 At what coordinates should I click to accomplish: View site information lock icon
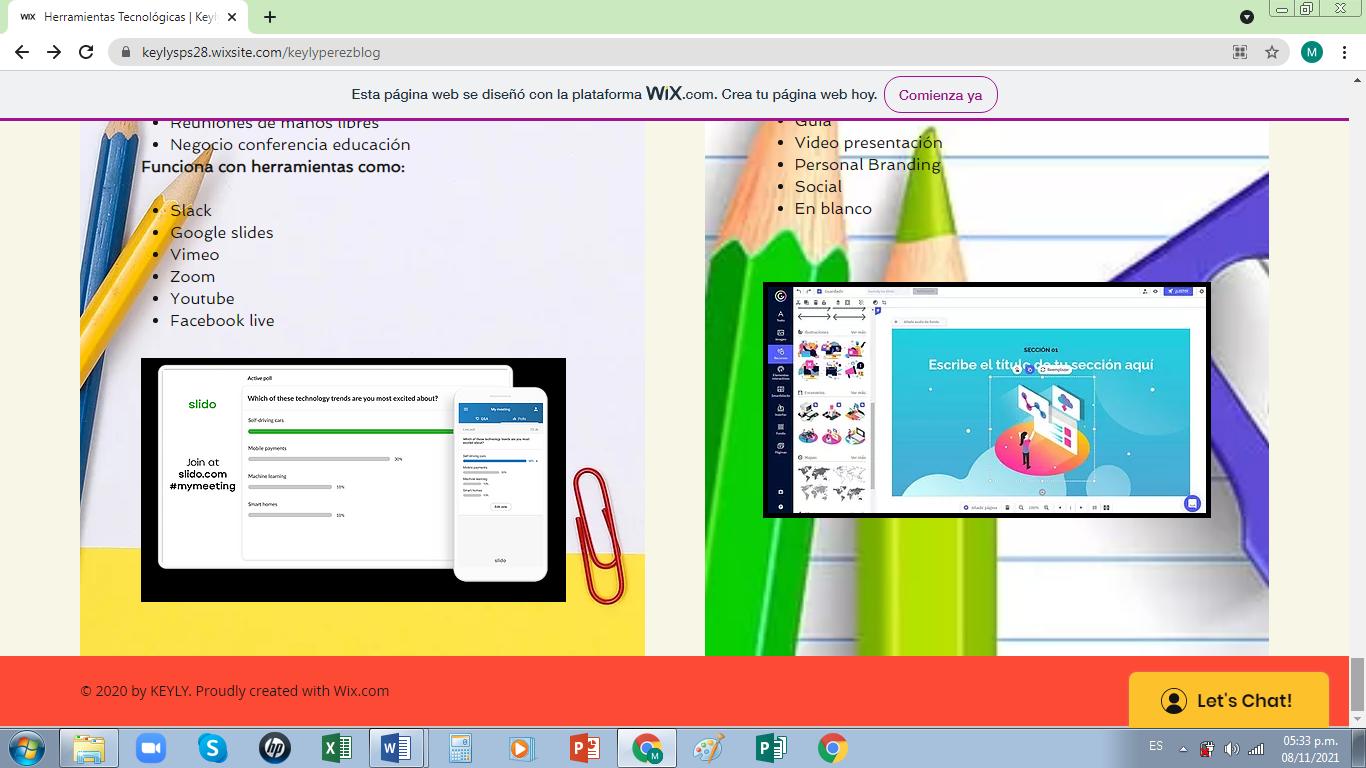(x=126, y=52)
